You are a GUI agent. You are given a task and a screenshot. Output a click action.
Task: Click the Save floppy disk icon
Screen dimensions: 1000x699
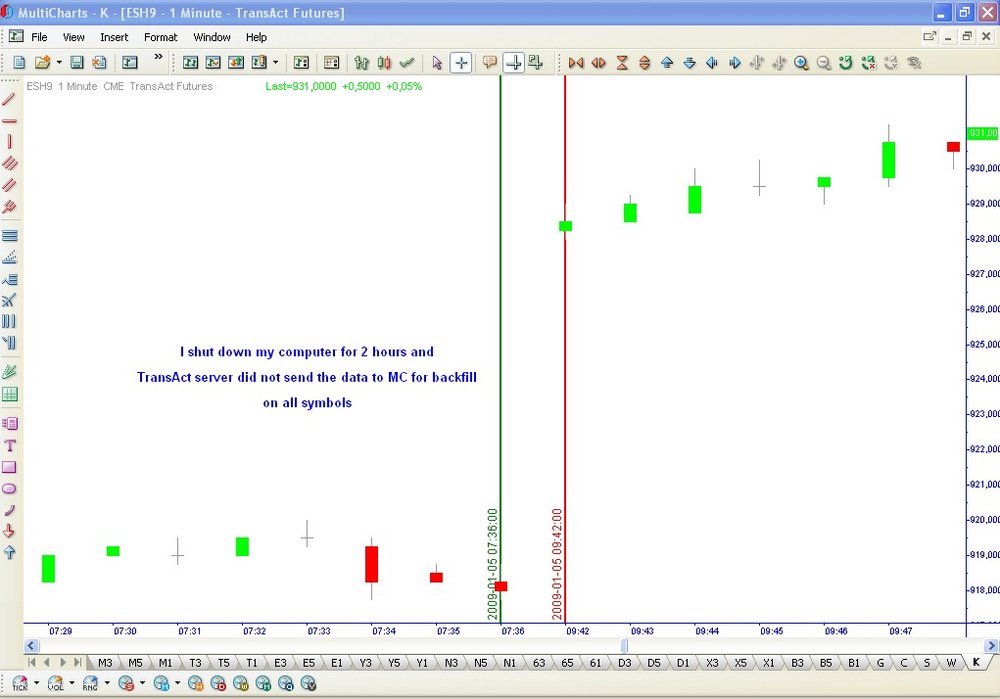[x=77, y=63]
